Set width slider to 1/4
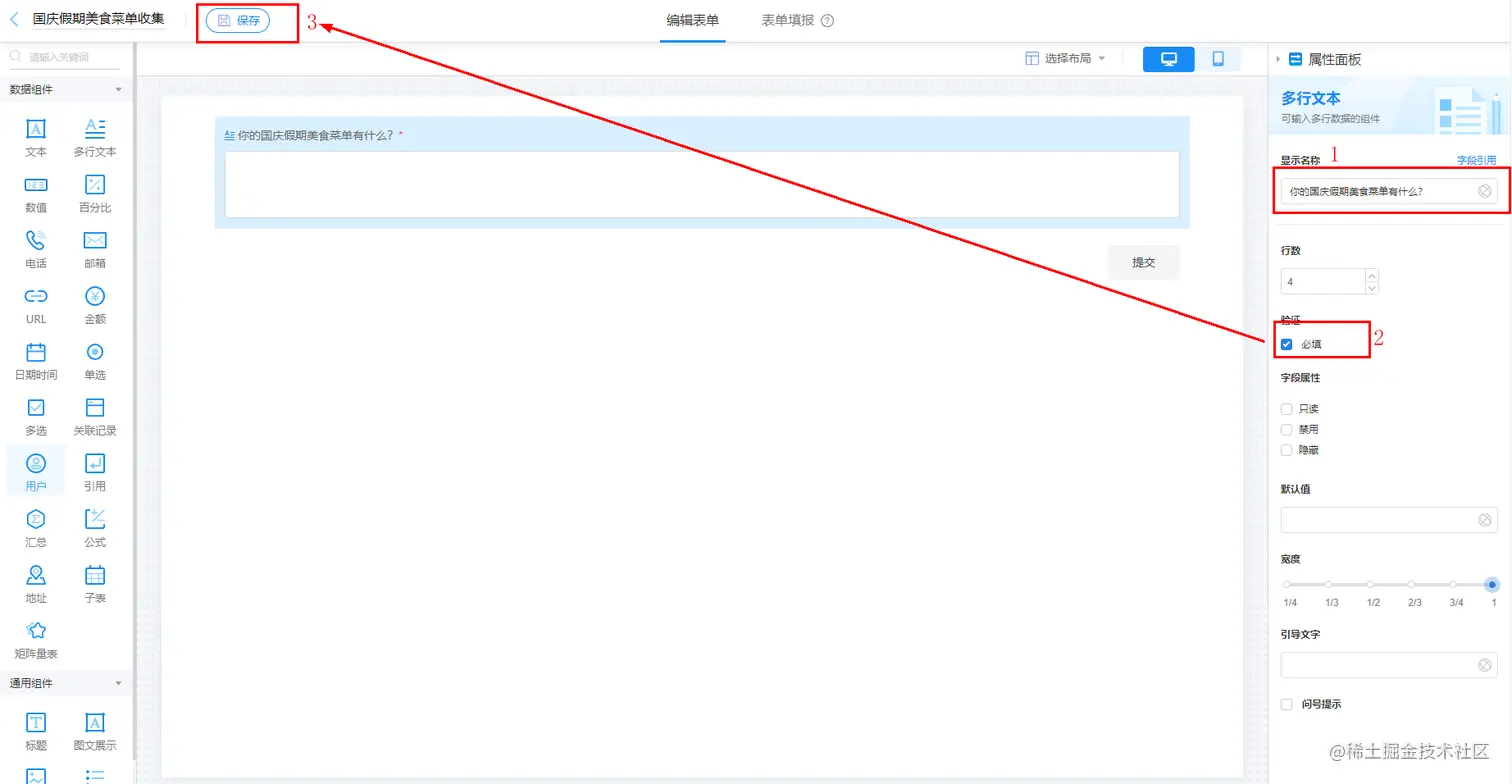The width and height of the screenshot is (1512, 784). tap(1288, 584)
